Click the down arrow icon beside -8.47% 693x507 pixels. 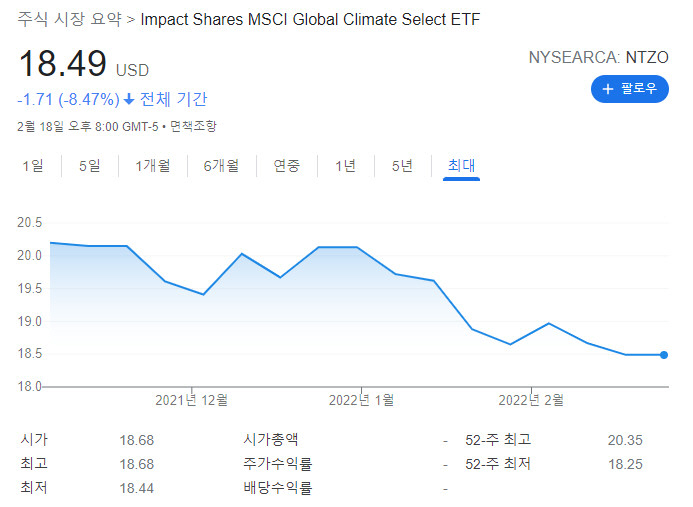tap(129, 99)
